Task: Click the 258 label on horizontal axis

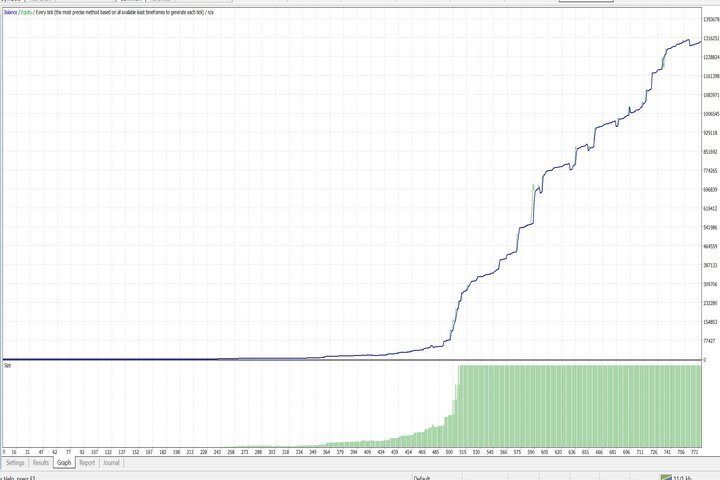Action: [x=231, y=452]
